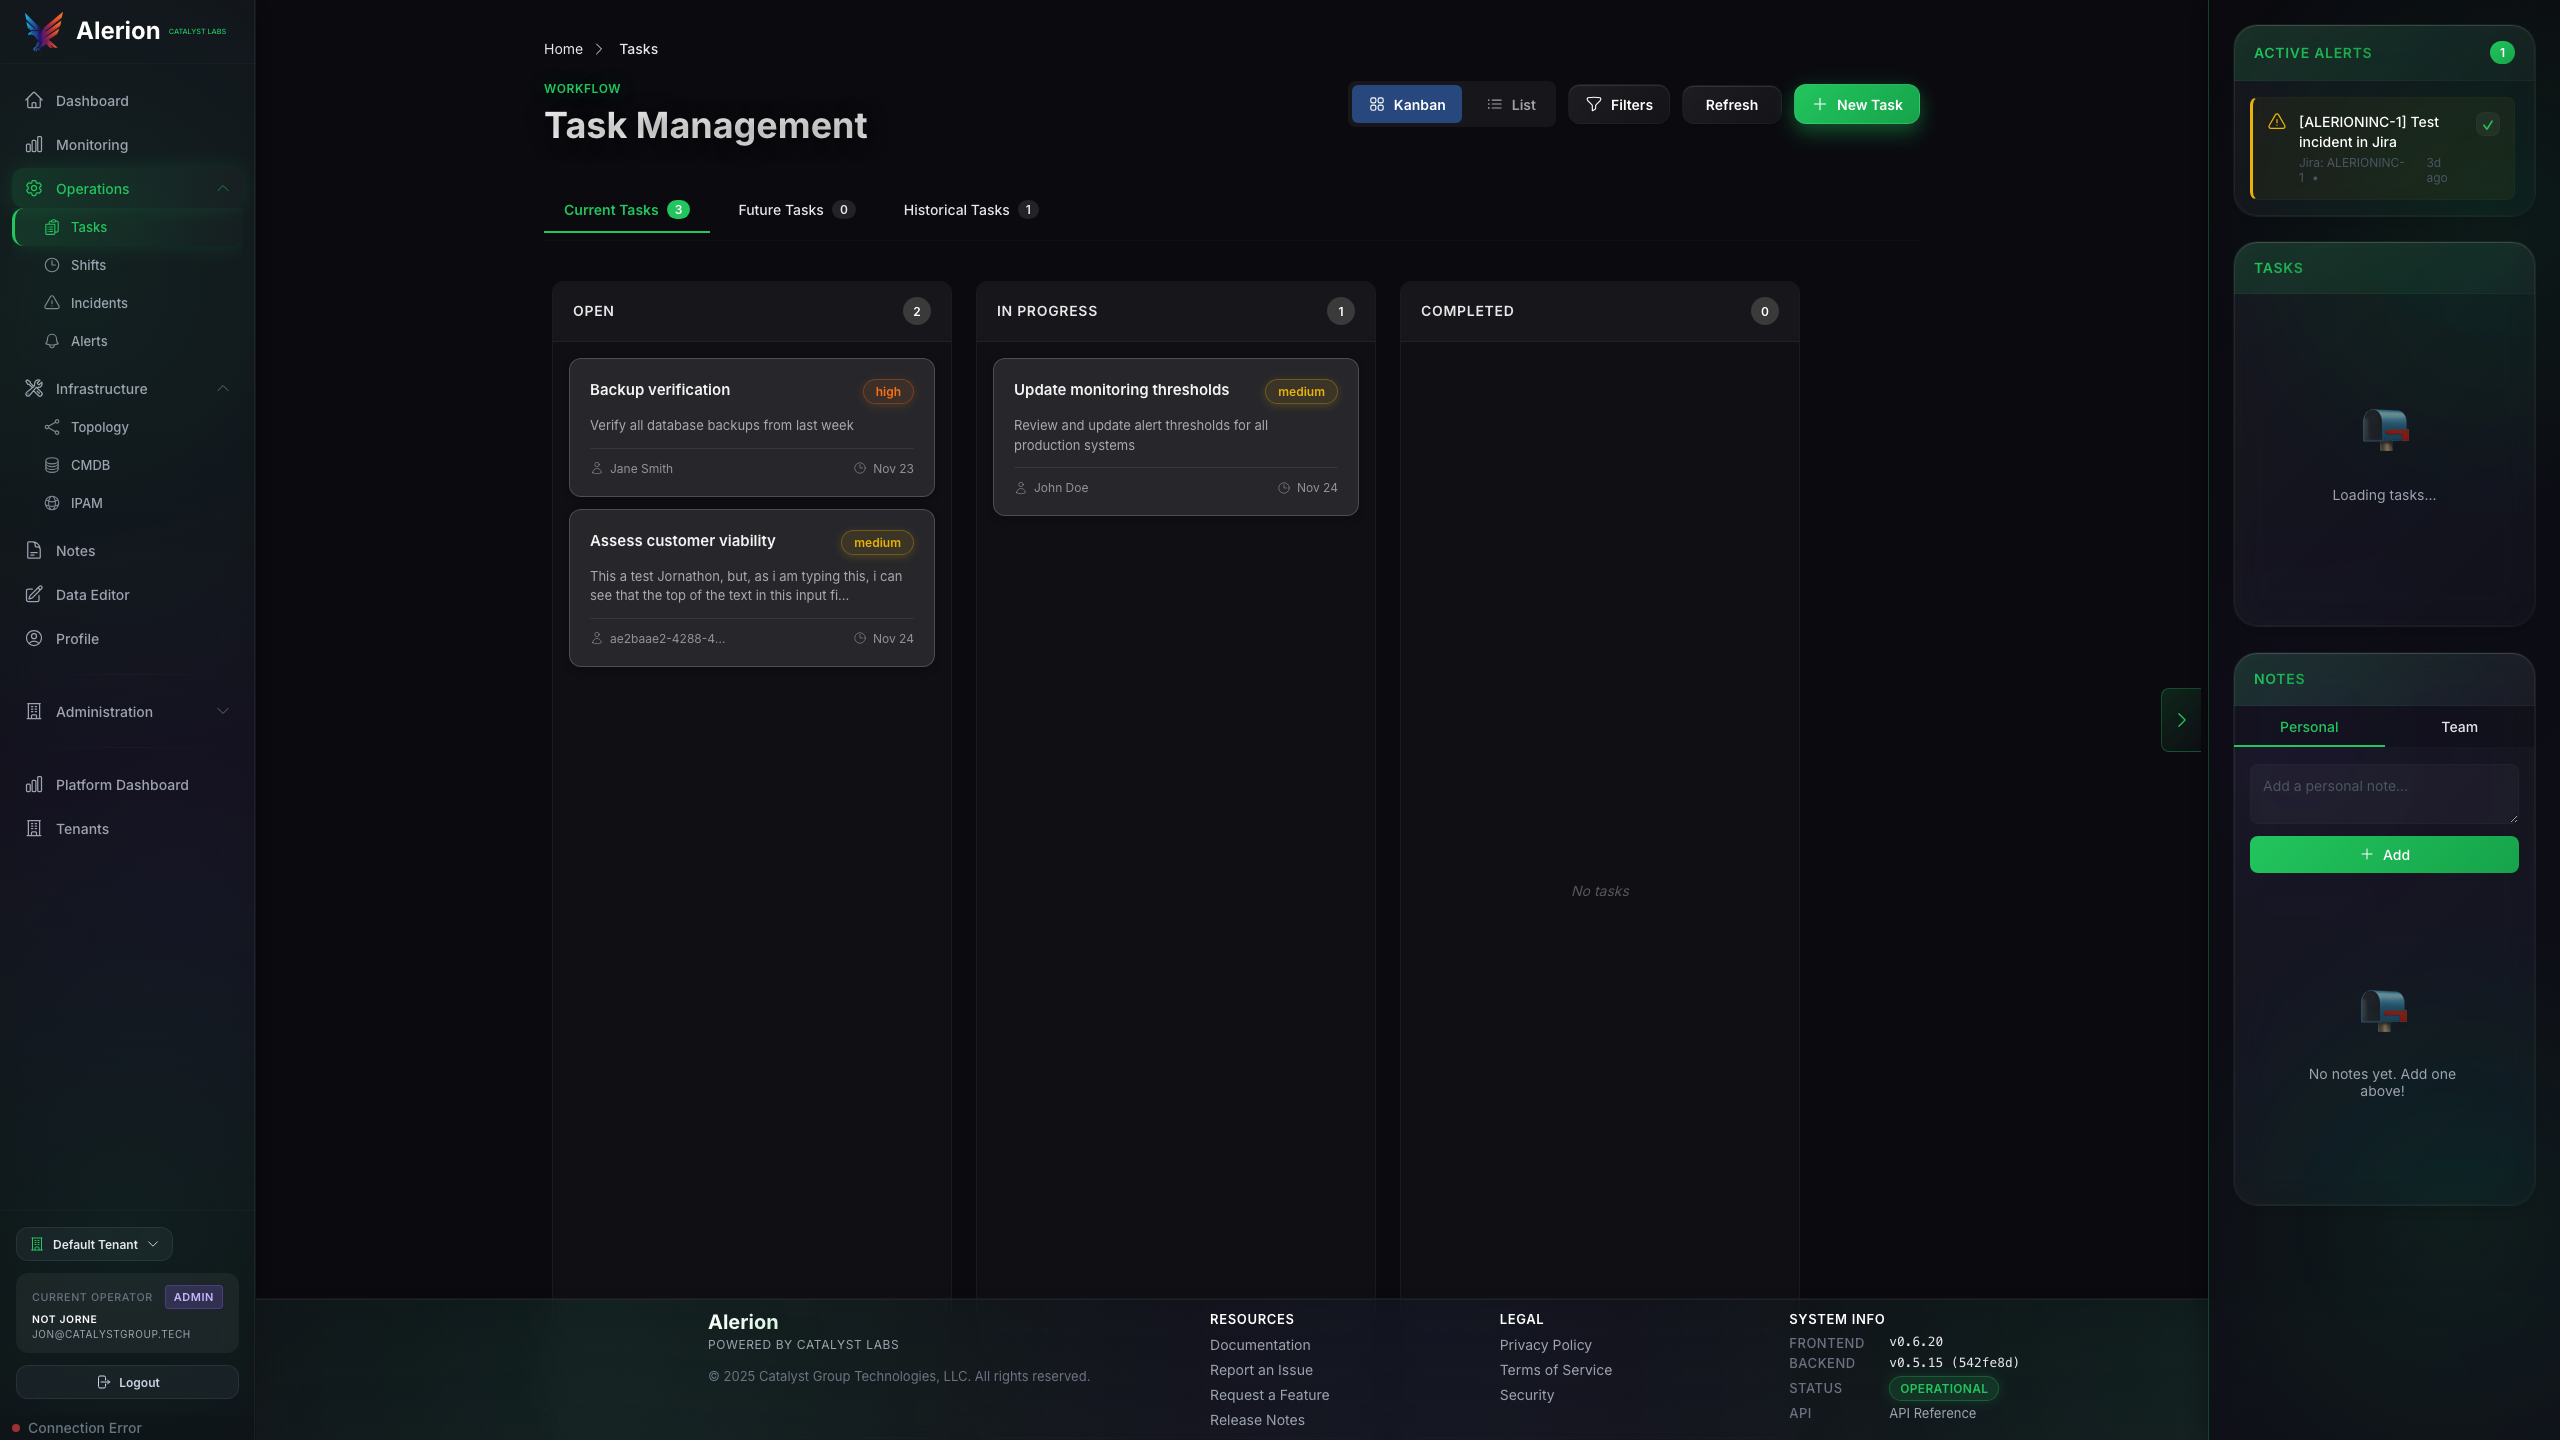Switch to List view
The width and height of the screenshot is (2560, 1440).
pos(1510,105)
